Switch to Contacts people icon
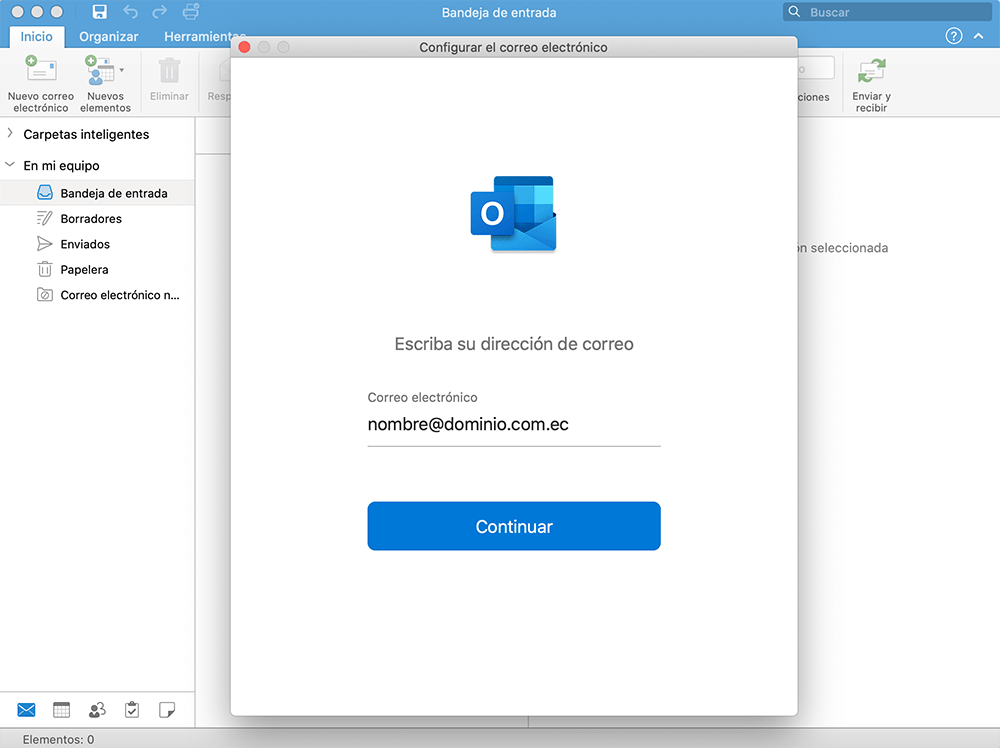Image resolution: width=1000 pixels, height=748 pixels. click(x=97, y=710)
